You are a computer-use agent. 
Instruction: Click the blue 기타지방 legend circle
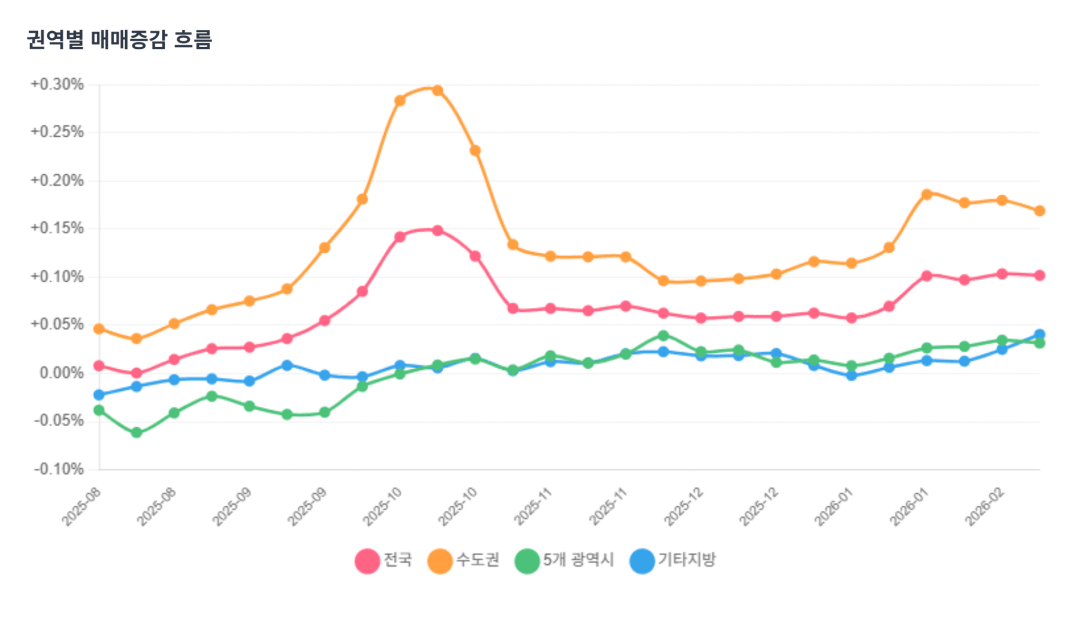tap(642, 561)
